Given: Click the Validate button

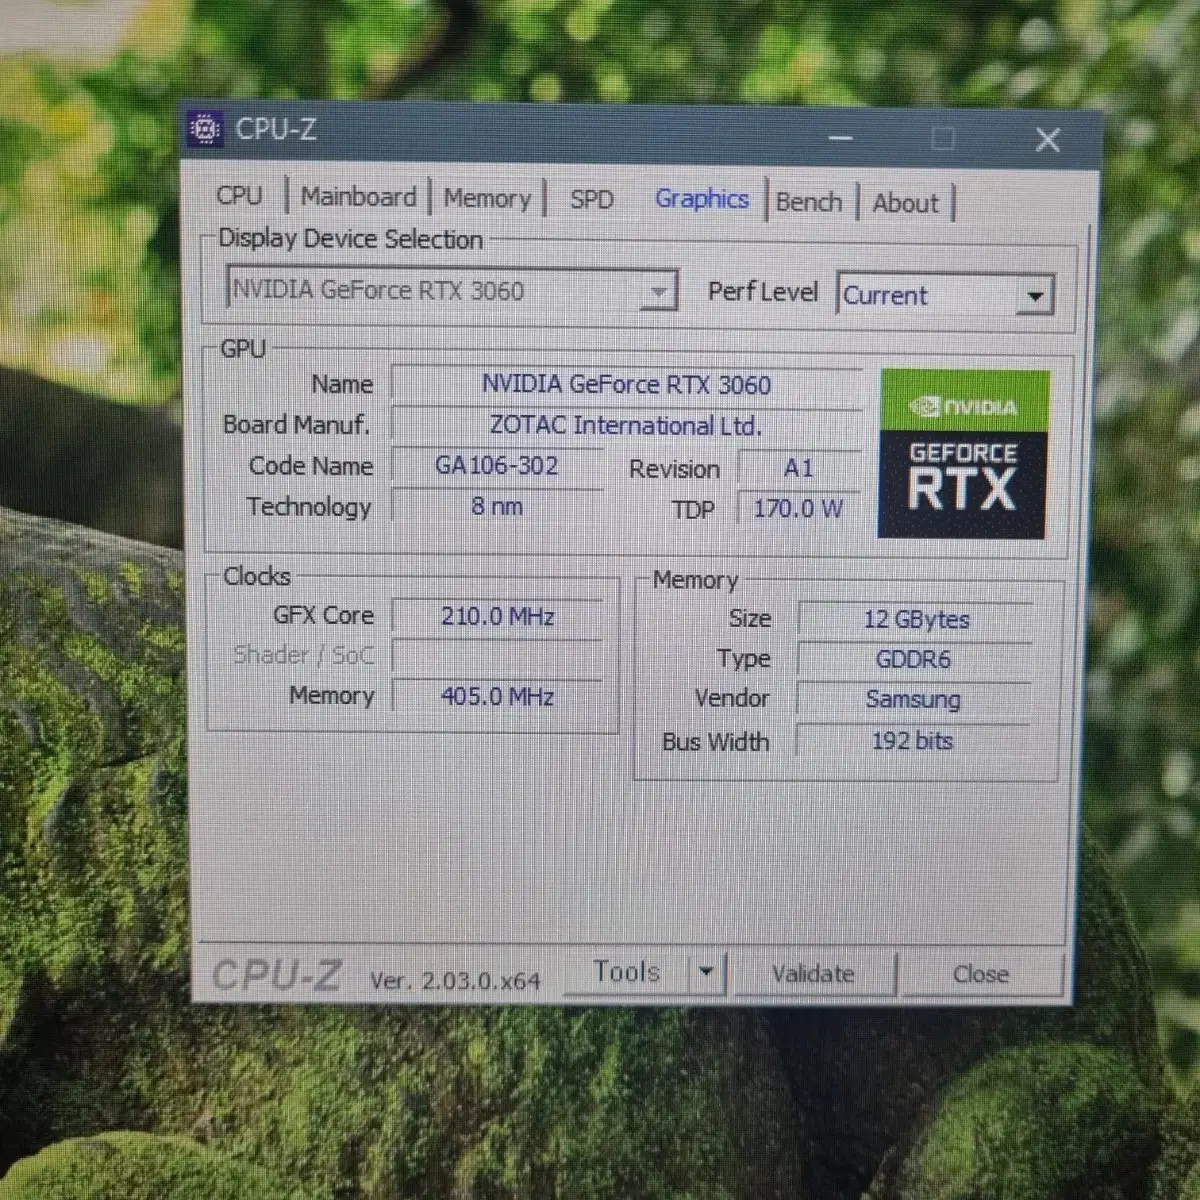Looking at the screenshot, I should click(813, 973).
